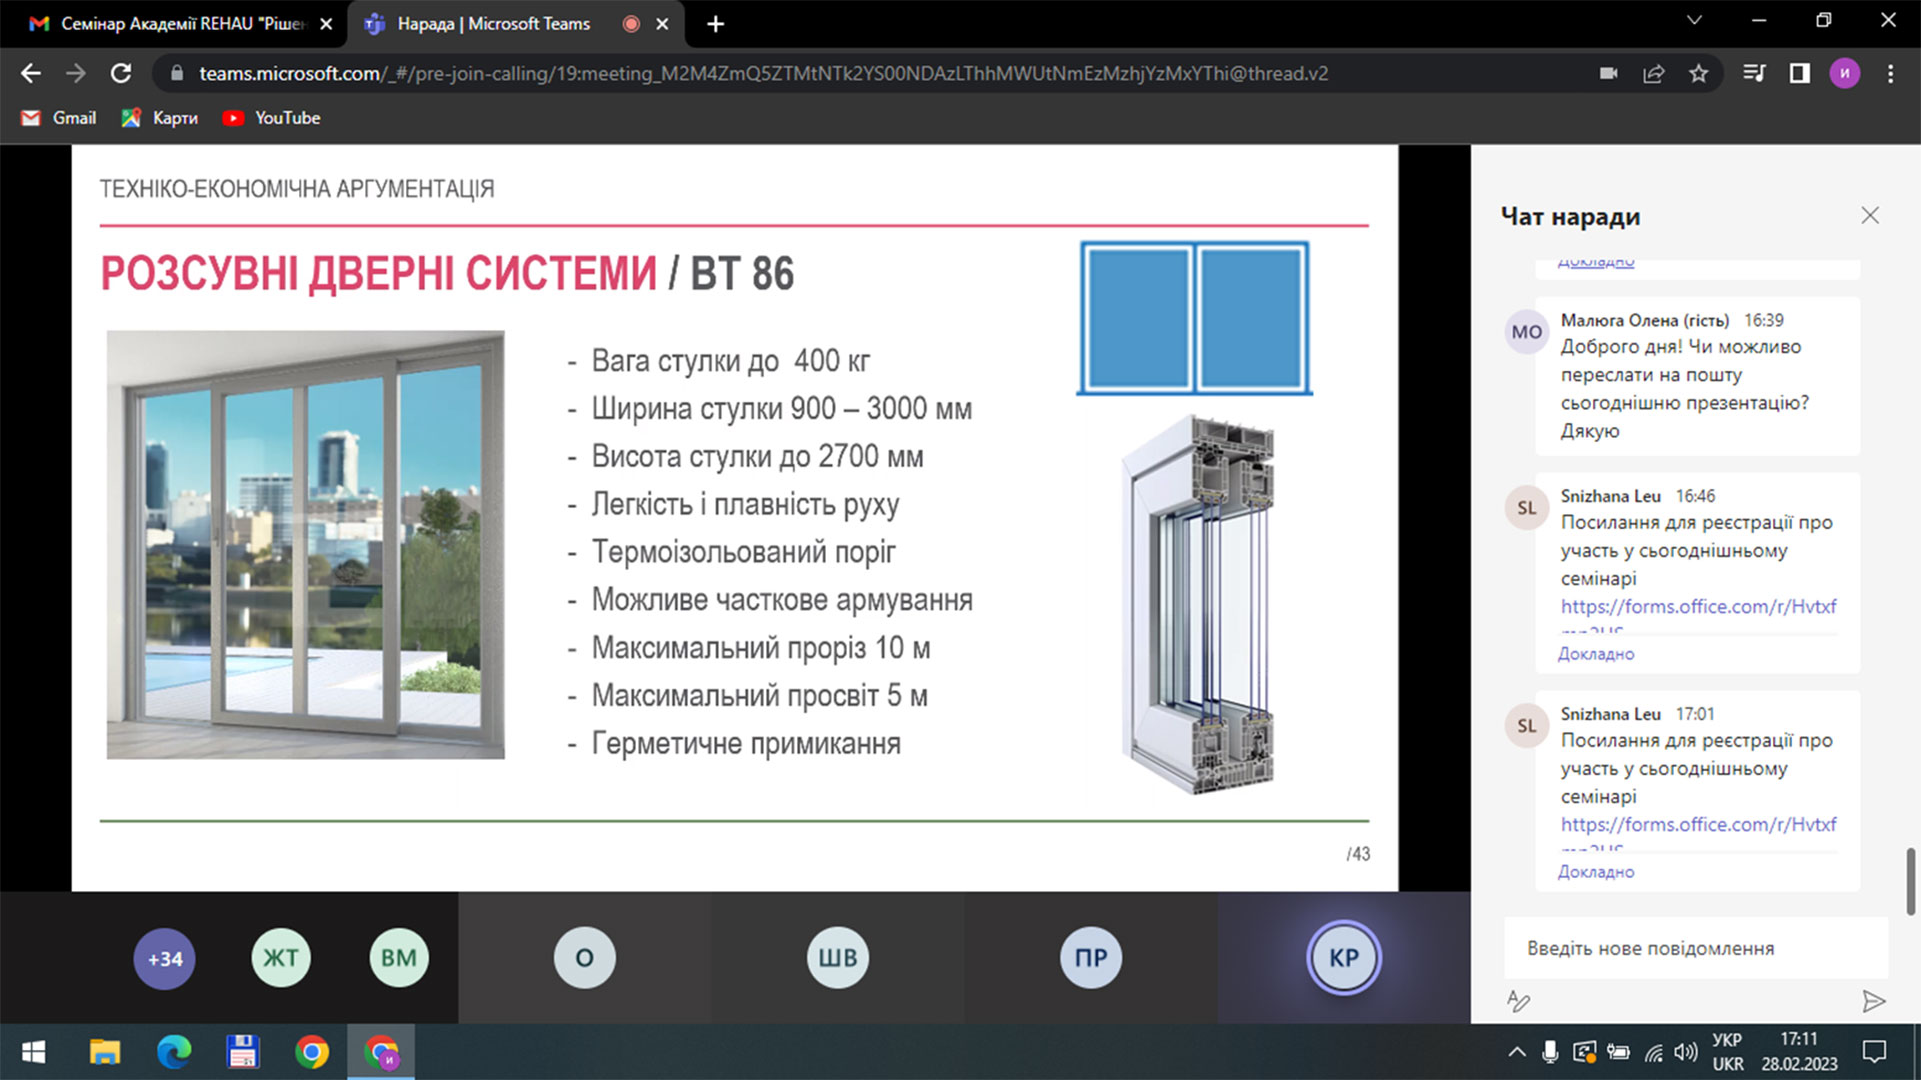
Task: Switch keyboard language УКР indicator
Action: tap(1727, 1052)
